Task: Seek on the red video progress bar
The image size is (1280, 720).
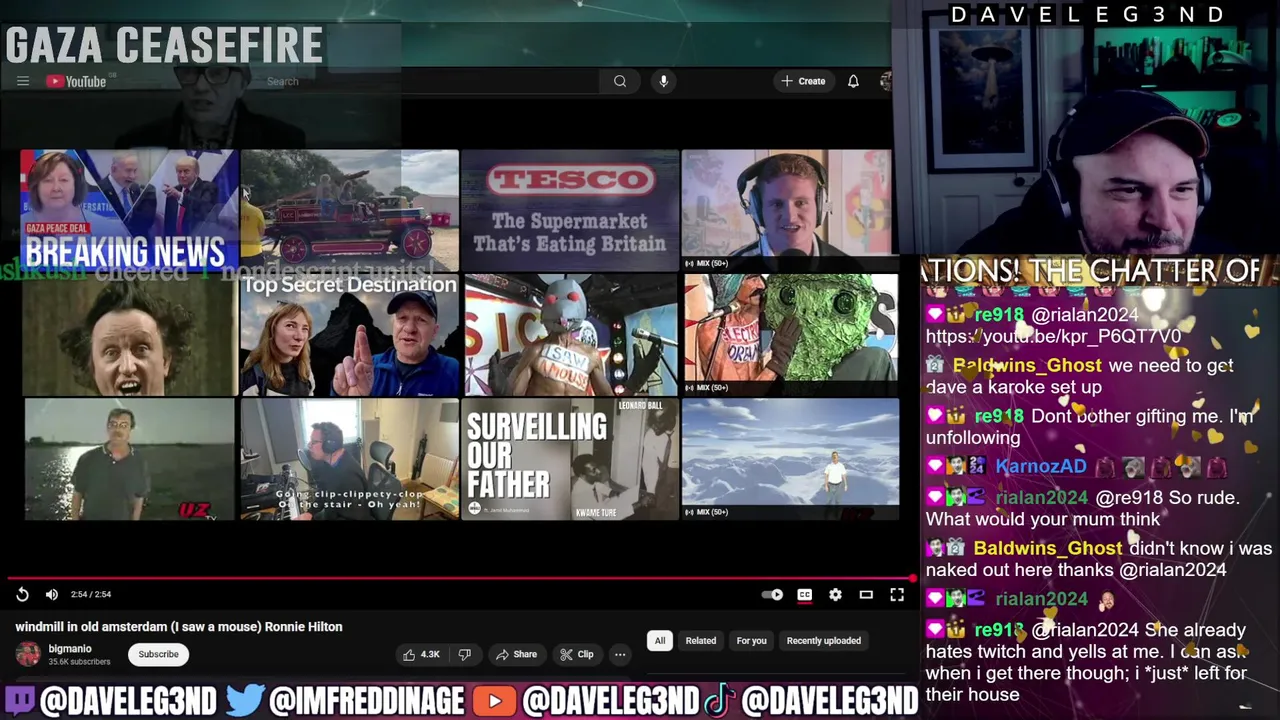Action: pyautogui.click(x=460, y=577)
